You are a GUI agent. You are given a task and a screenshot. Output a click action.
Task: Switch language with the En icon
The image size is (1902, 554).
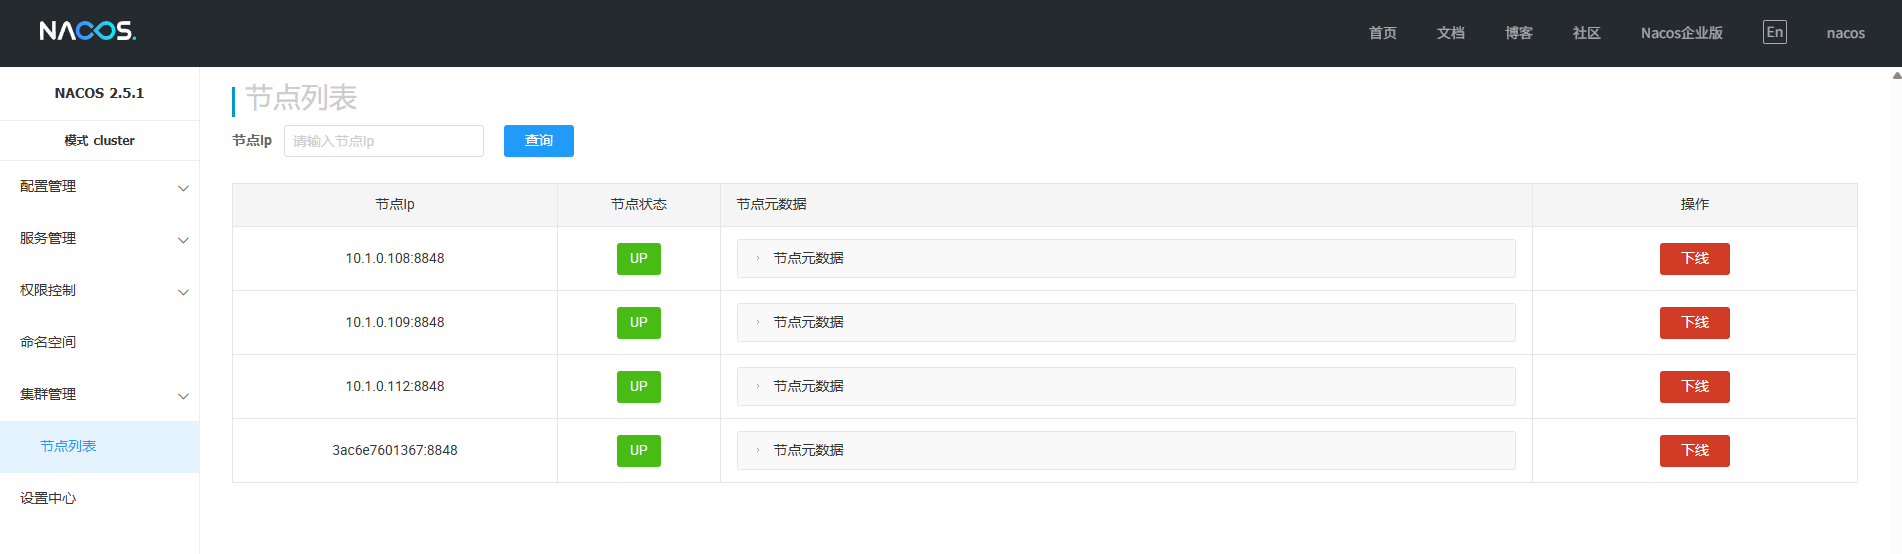click(x=1774, y=32)
